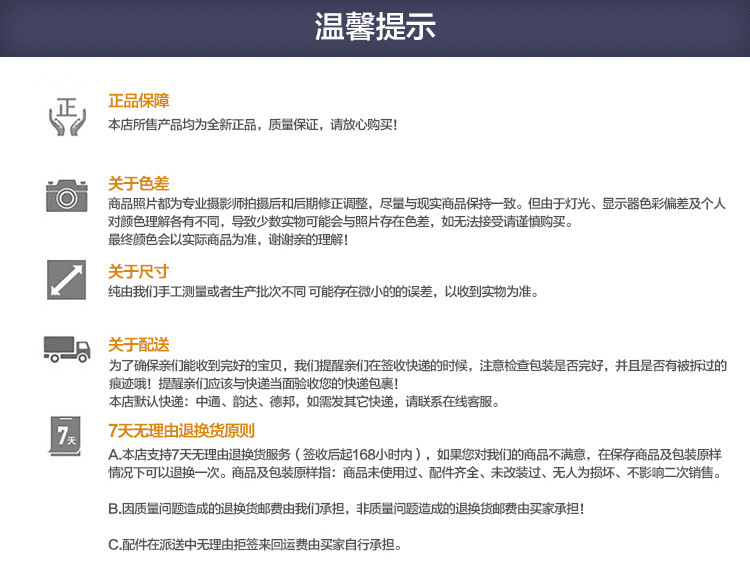Screen dimensions: 750x563
Task: Click the 正品保障 hands icon
Action: tap(67, 116)
